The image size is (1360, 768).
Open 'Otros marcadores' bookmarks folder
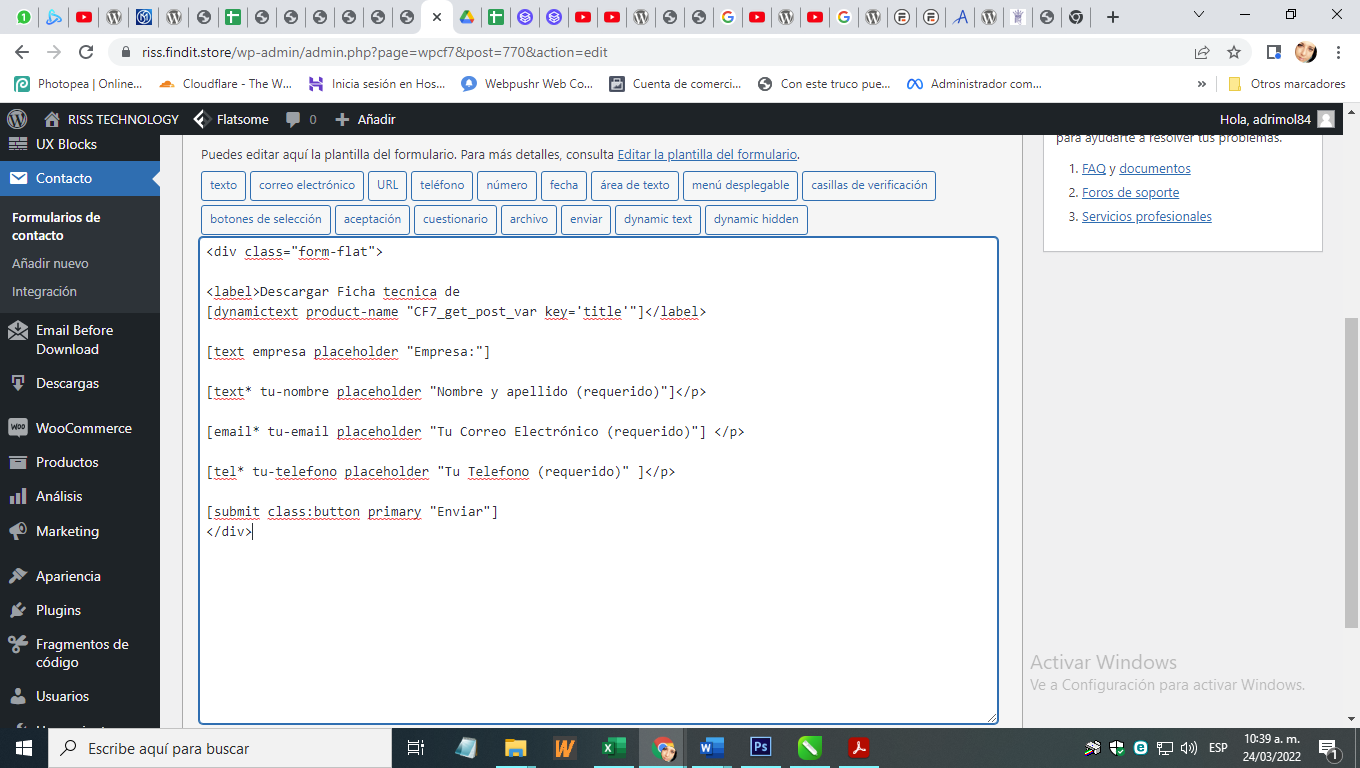pyautogui.click(x=1288, y=84)
